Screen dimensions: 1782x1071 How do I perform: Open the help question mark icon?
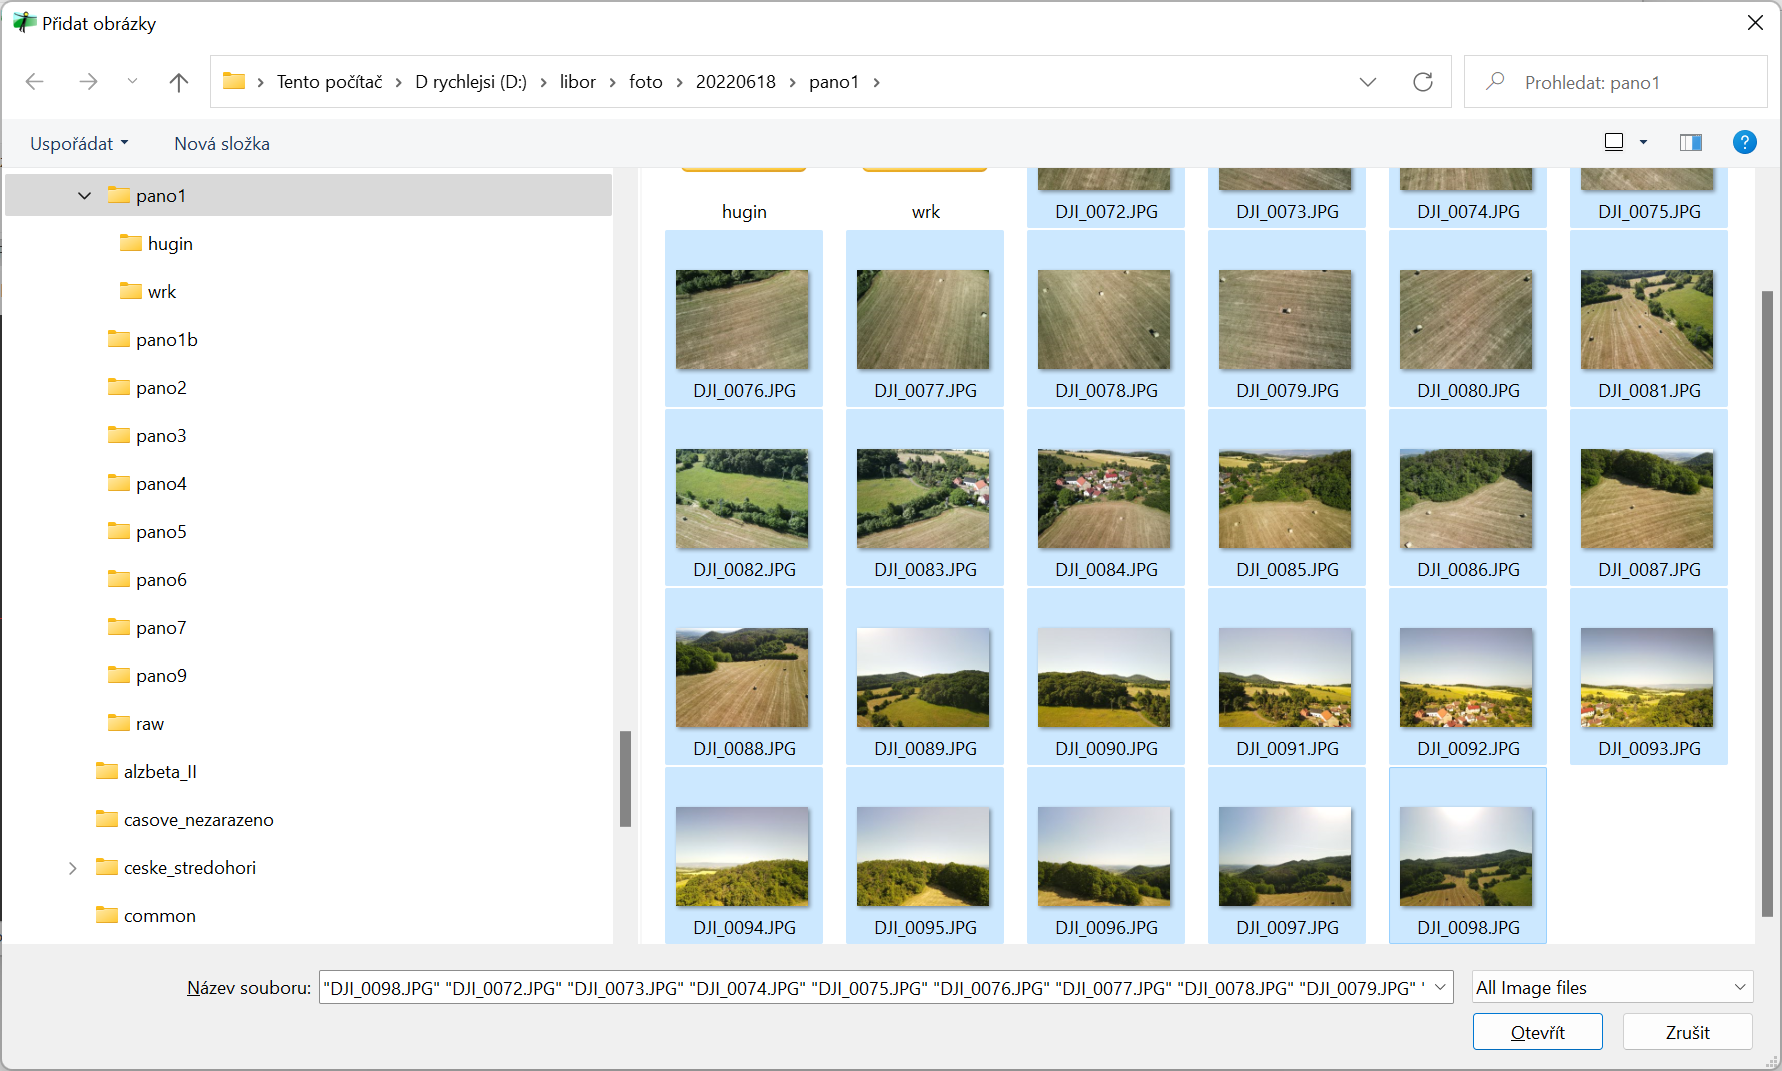pos(1744,143)
